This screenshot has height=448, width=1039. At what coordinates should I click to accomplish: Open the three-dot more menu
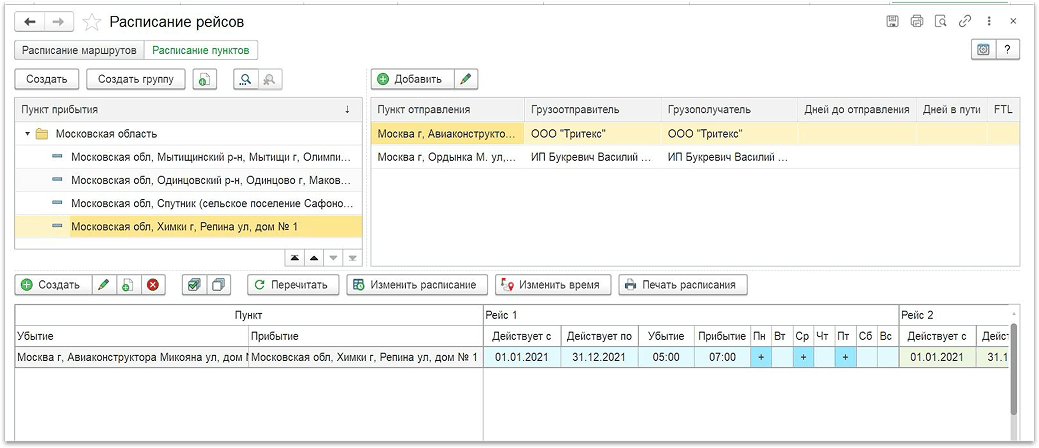(989, 21)
